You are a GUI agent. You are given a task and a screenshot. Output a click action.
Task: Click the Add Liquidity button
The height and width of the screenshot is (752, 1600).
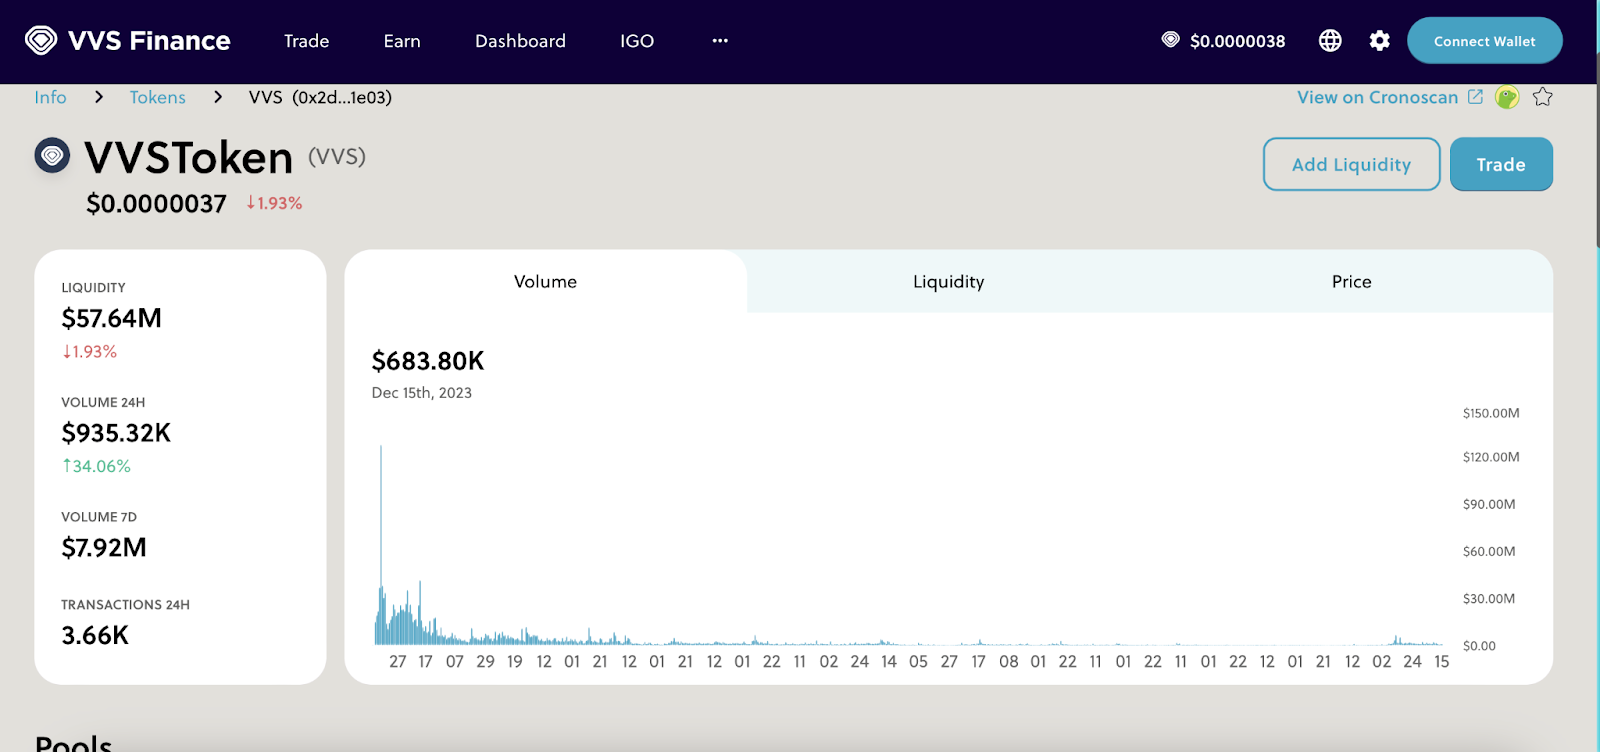1352,164
